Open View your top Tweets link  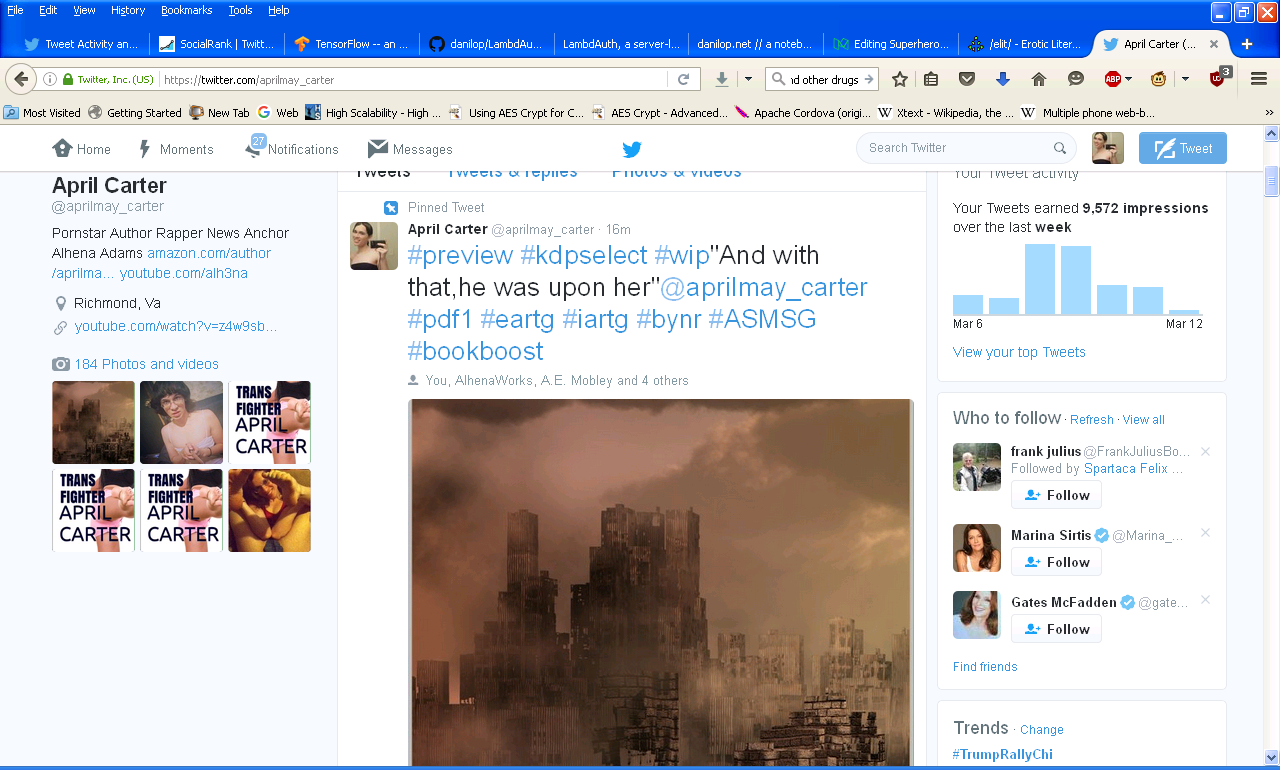(x=1019, y=352)
